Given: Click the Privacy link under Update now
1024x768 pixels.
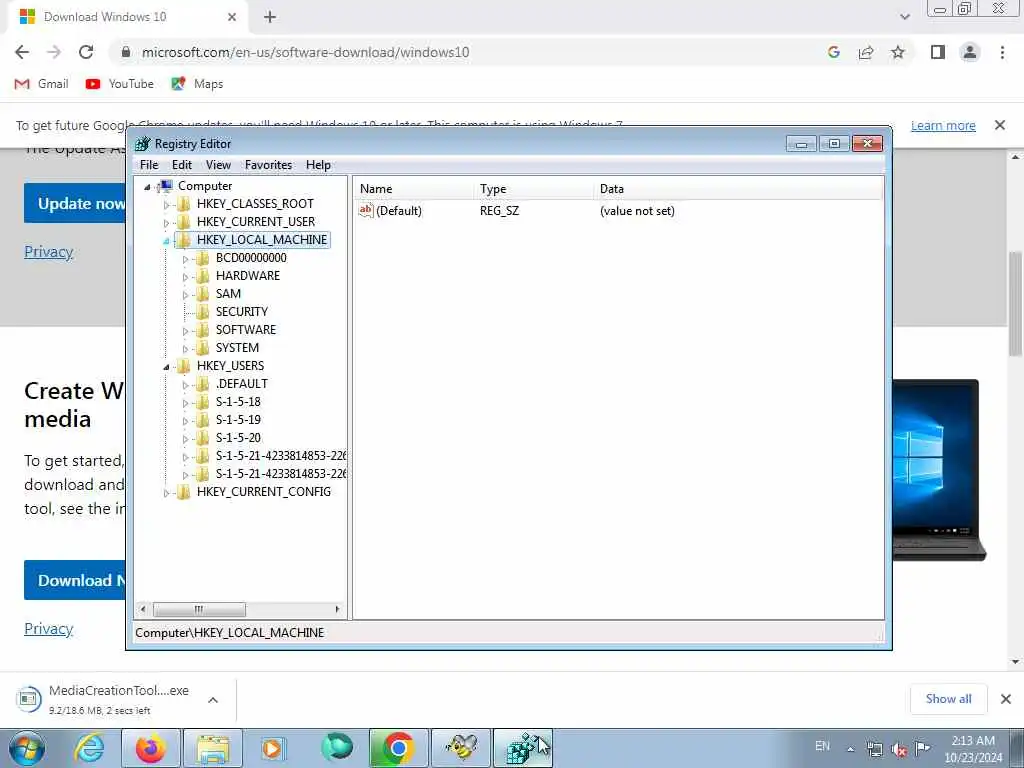Looking at the screenshot, I should click(x=48, y=252).
